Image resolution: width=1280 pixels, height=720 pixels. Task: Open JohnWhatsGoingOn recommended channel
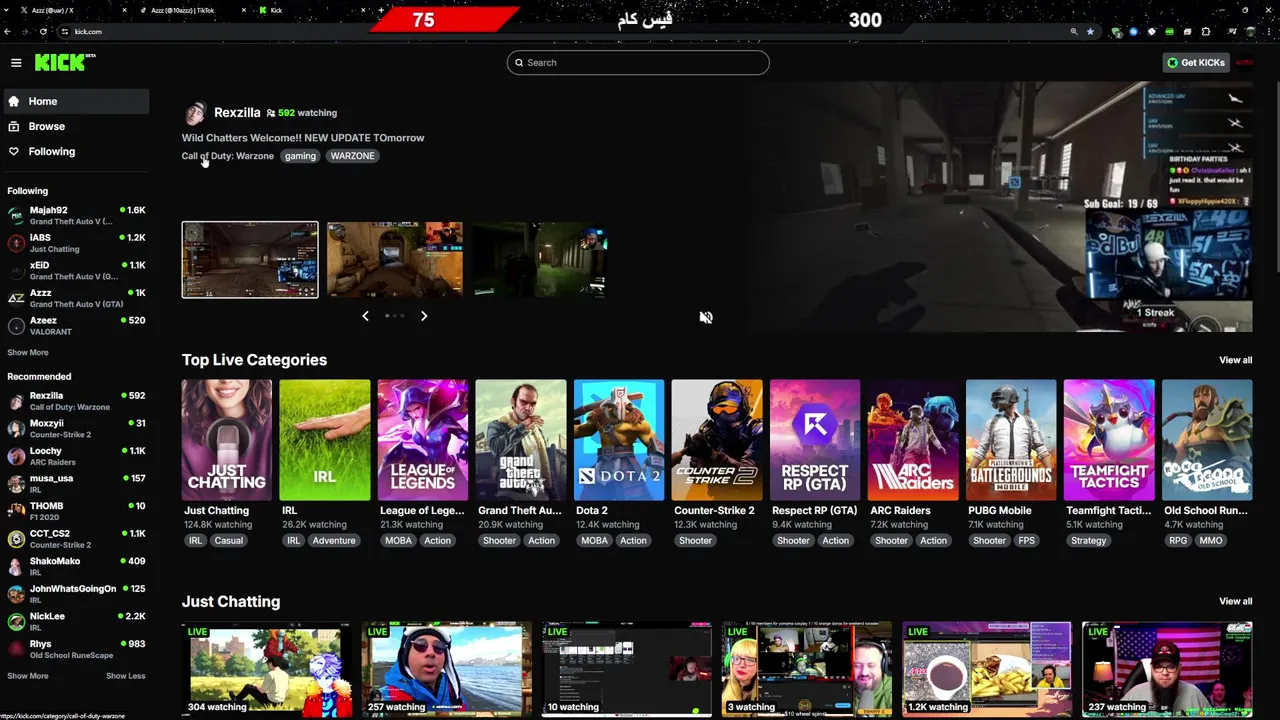[75, 594]
